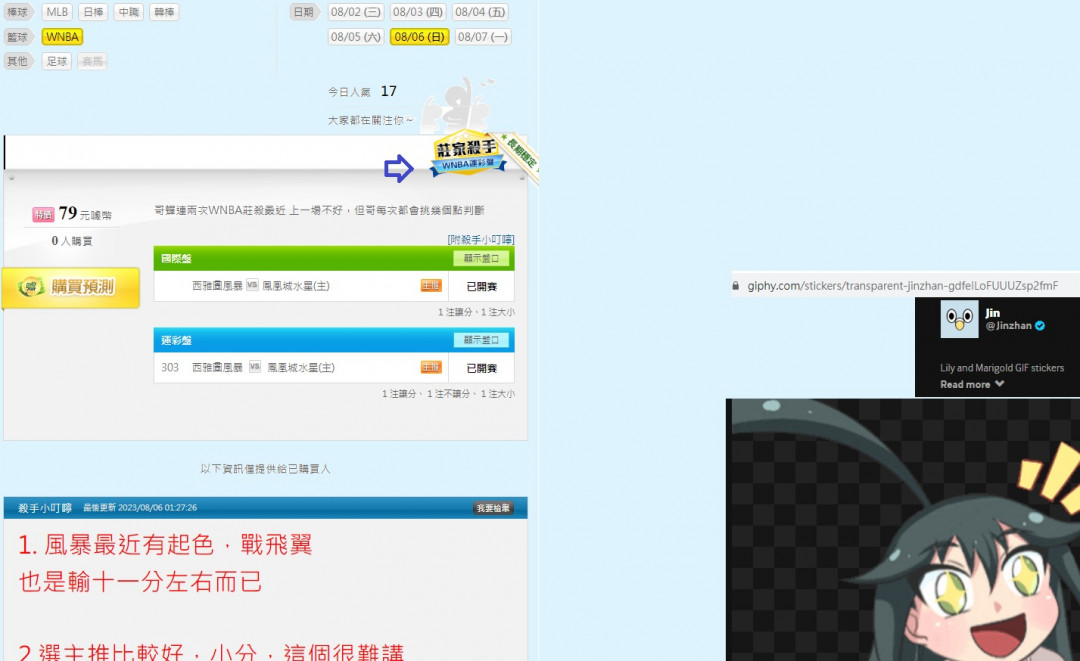Image resolution: width=1080 pixels, height=661 pixels.
Task: Click the 主推 badge in the 運彩盤 row
Action: [431, 368]
